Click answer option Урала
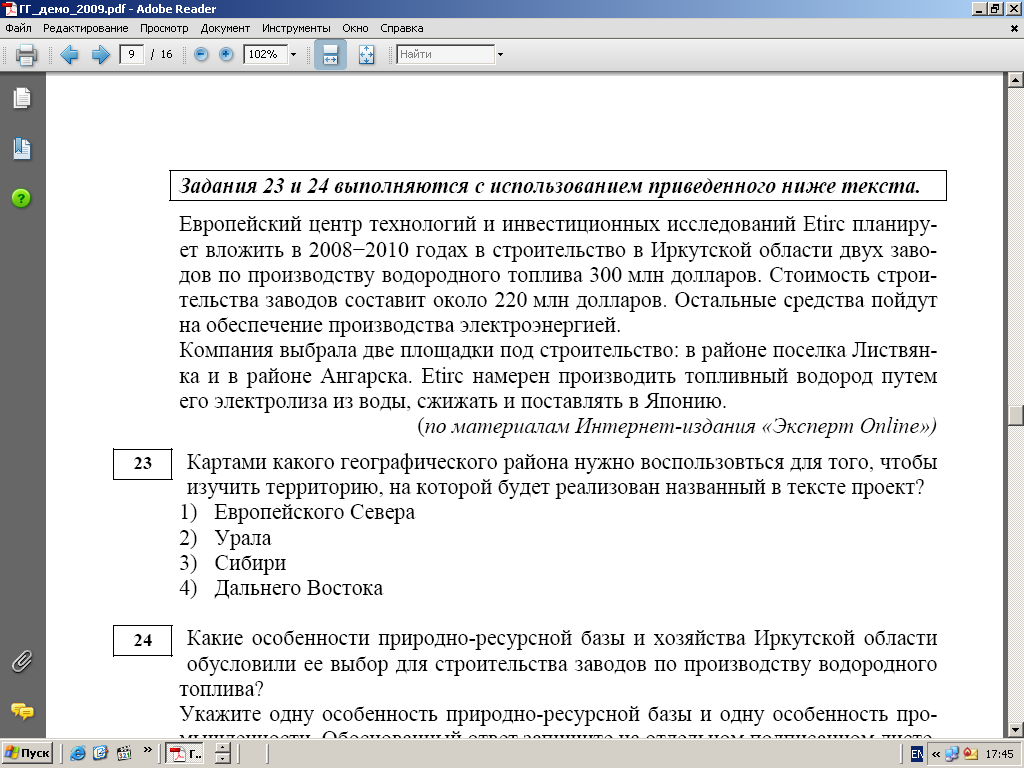 tap(242, 538)
